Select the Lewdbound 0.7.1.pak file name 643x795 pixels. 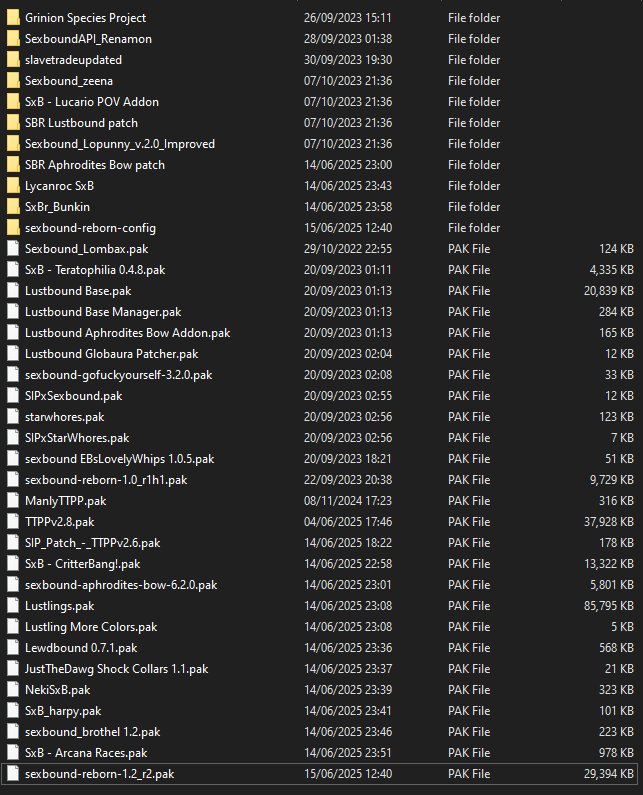(81, 647)
